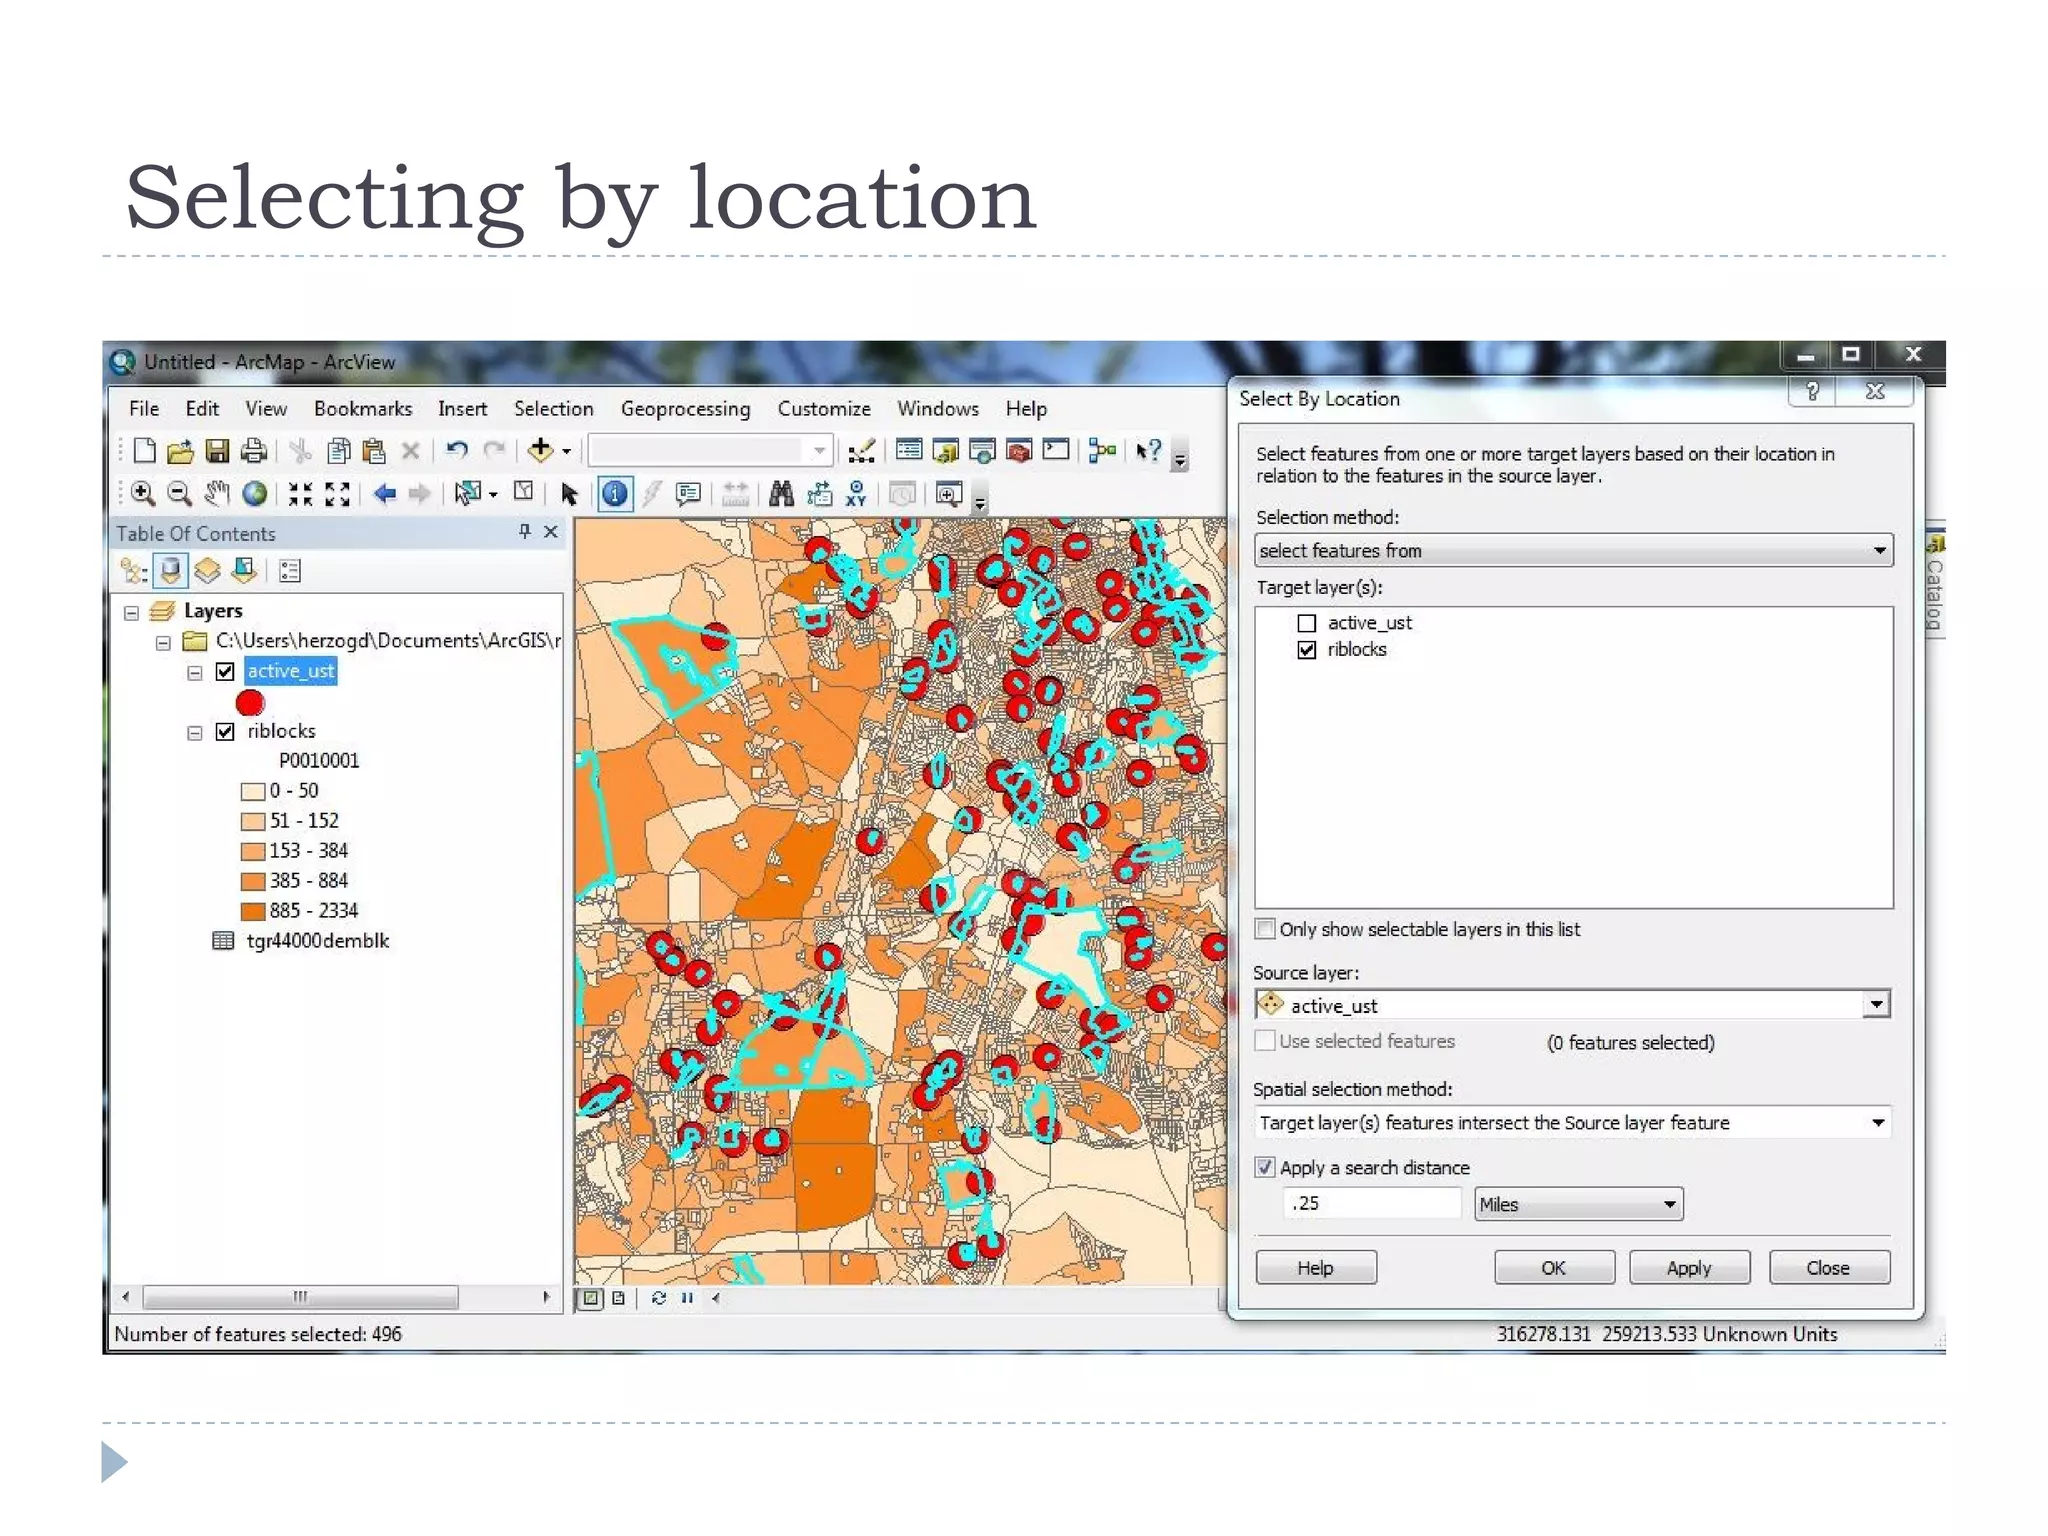Open the Selection menu
2048x1536 pixels.
point(554,409)
